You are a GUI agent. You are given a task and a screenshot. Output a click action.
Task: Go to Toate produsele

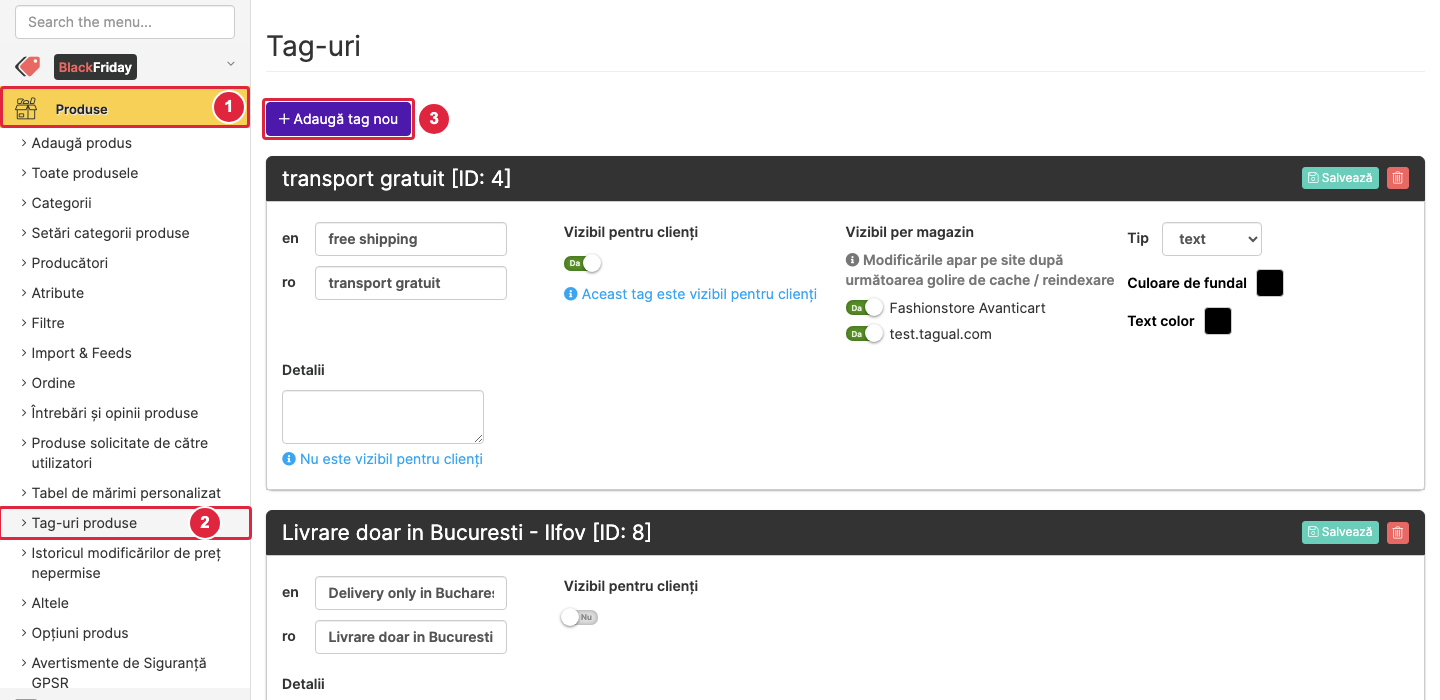[85, 173]
